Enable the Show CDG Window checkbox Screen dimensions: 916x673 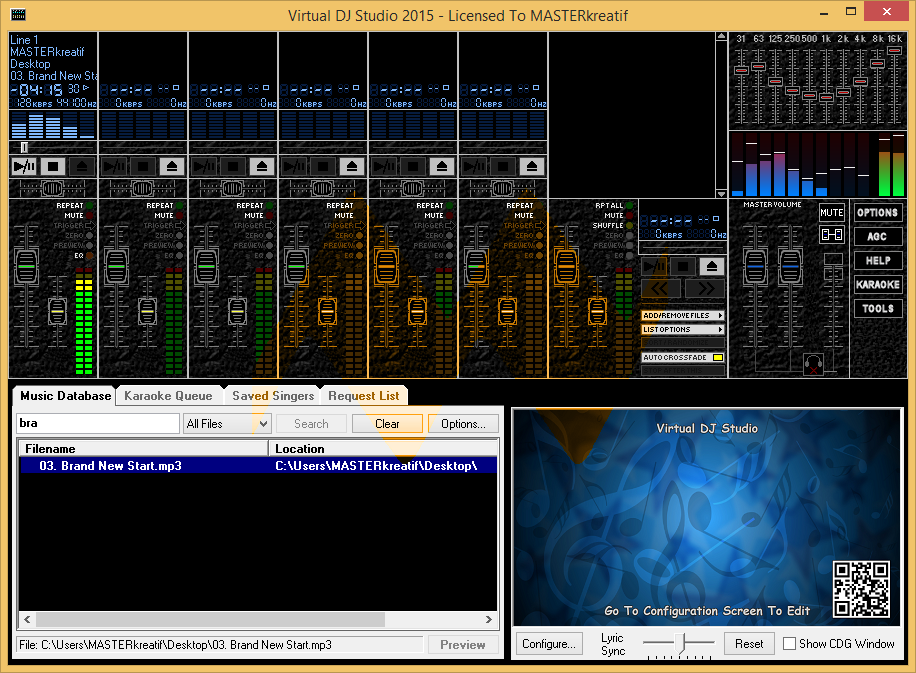tap(789, 643)
